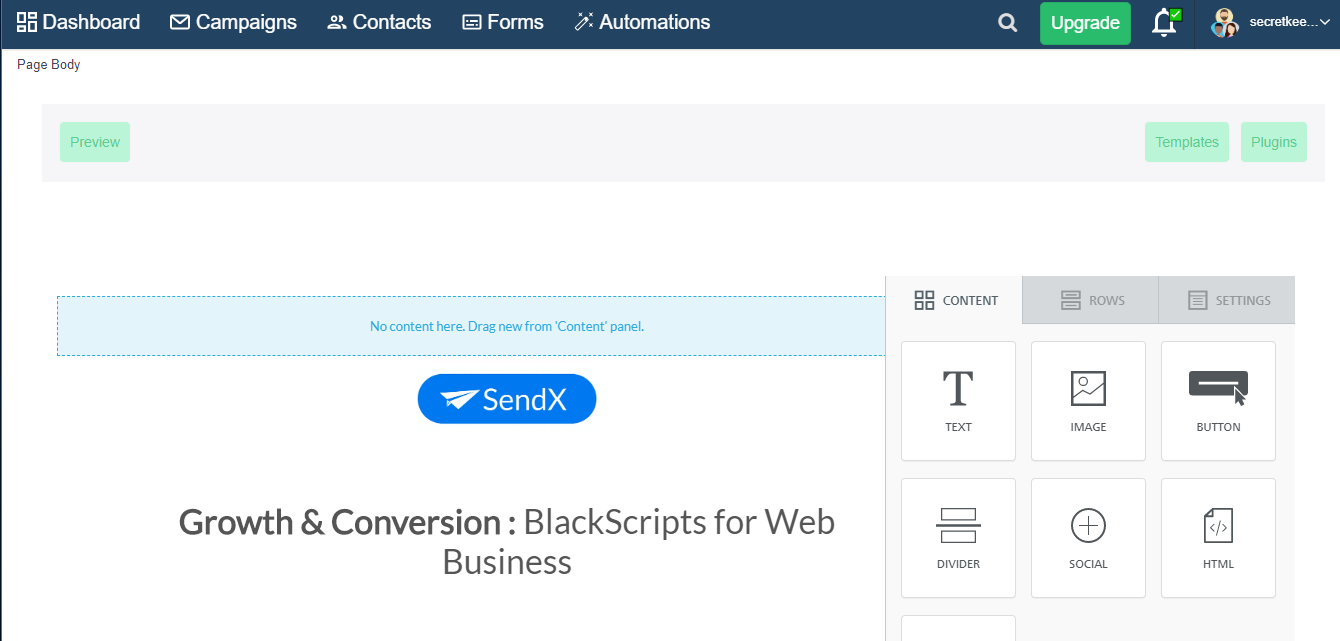Open the Templates button
Viewport: 1340px width, 641px height.
click(1187, 142)
